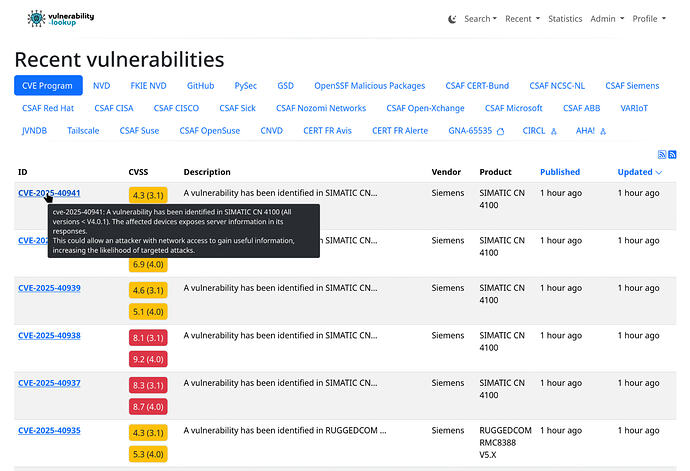The width and height of the screenshot is (690, 471).
Task: Toggle dark mode with the moon icon
Action: (452, 19)
